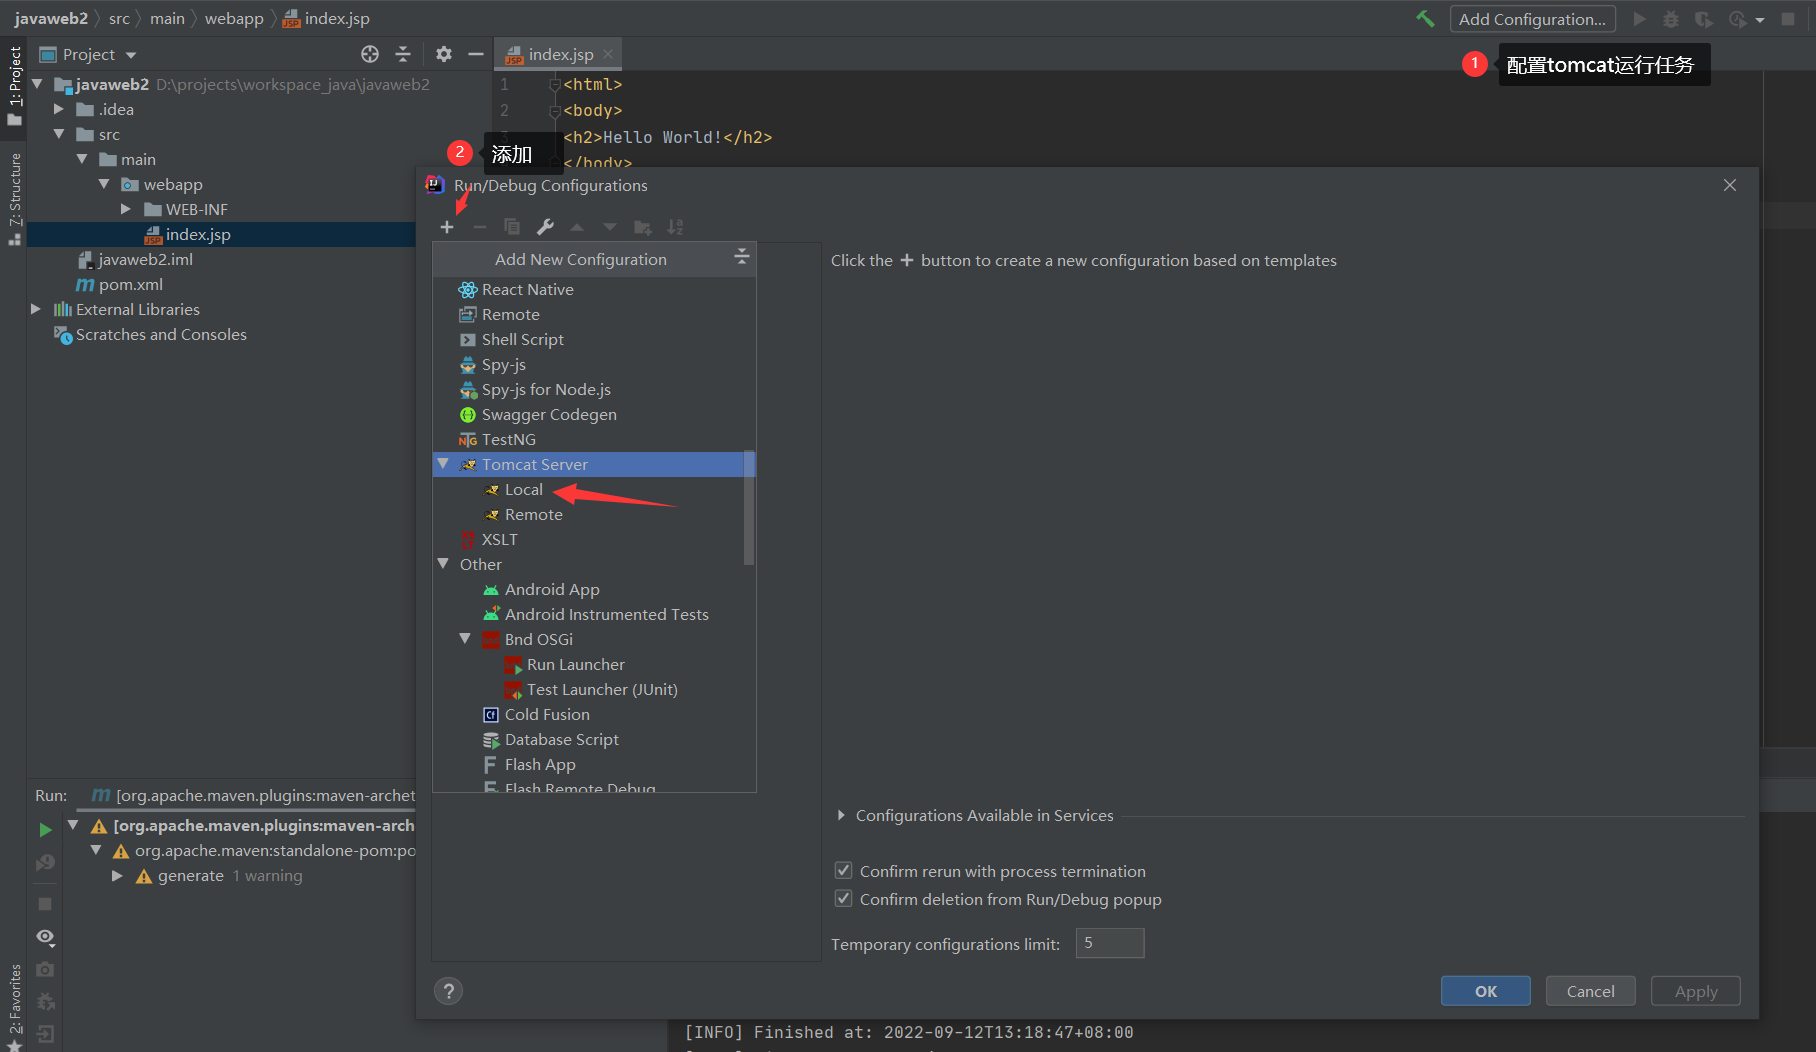Click the collapse icon in Add New Configuration header
The image size is (1816, 1052).
click(741, 257)
